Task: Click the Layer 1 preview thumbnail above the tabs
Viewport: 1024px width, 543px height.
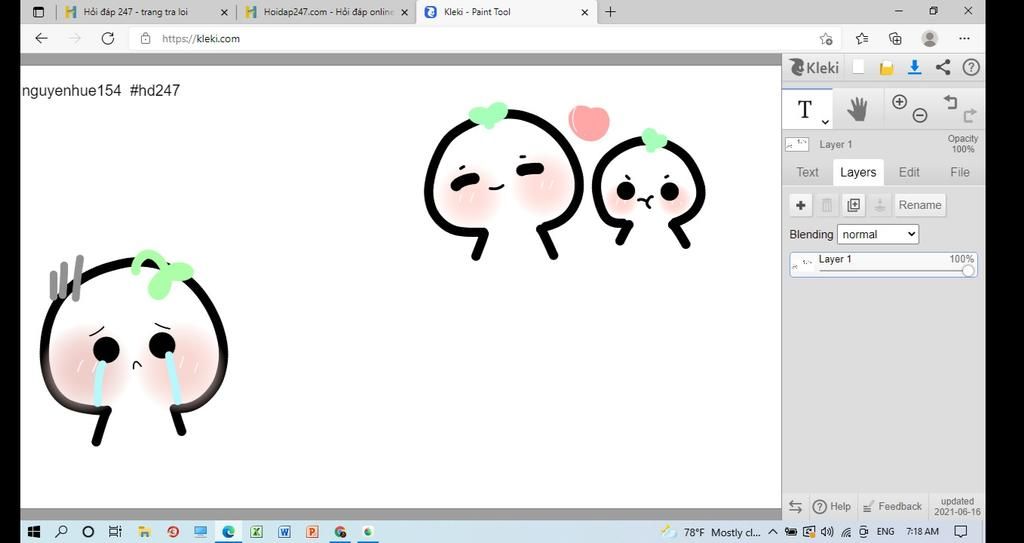Action: pos(797,144)
